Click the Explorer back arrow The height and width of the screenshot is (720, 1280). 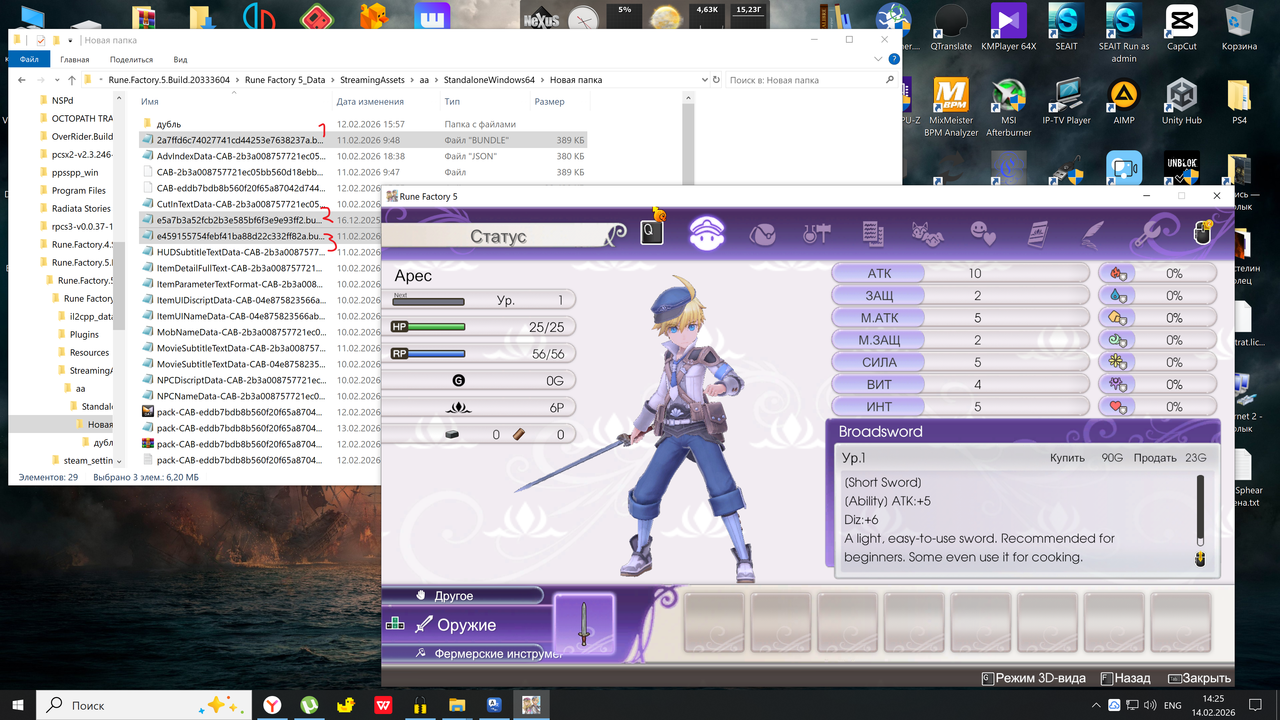click(x=21, y=80)
